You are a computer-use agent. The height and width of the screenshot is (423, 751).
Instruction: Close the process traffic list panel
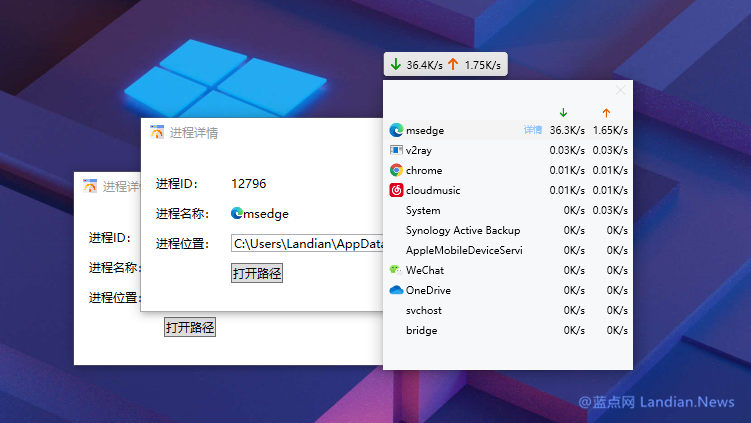620,90
